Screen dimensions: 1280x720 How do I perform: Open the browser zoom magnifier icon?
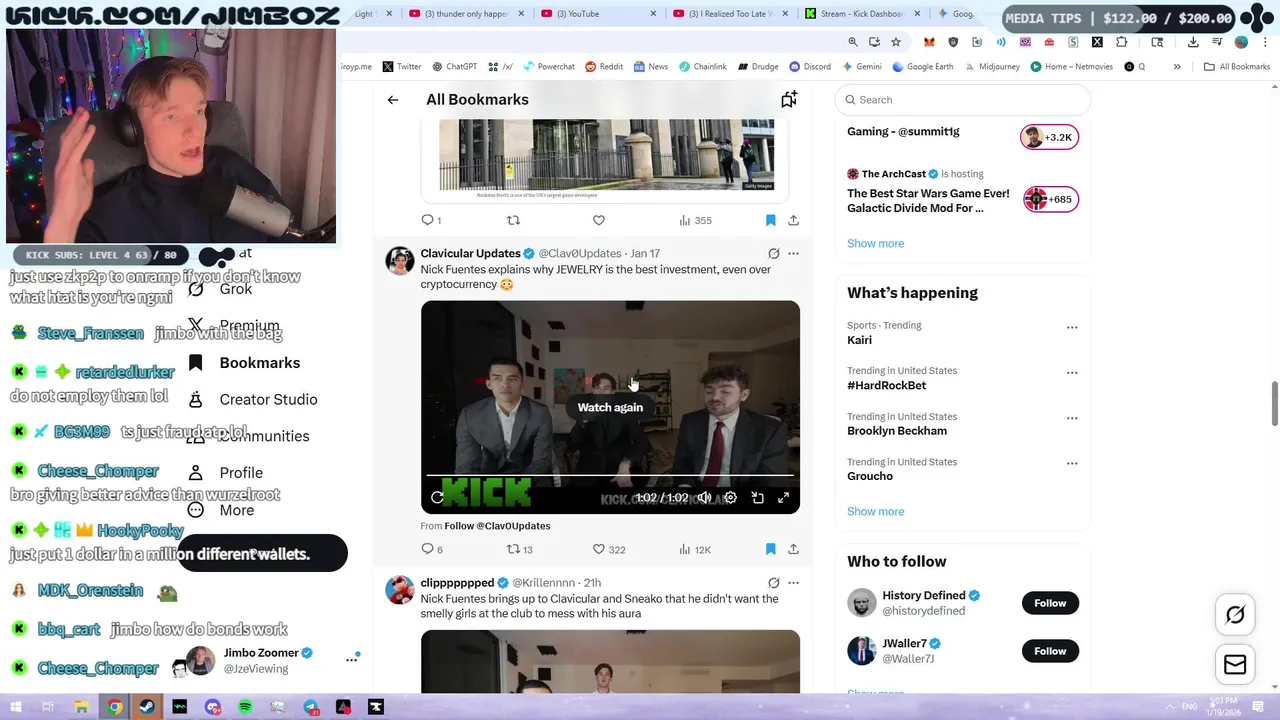[x=853, y=42]
